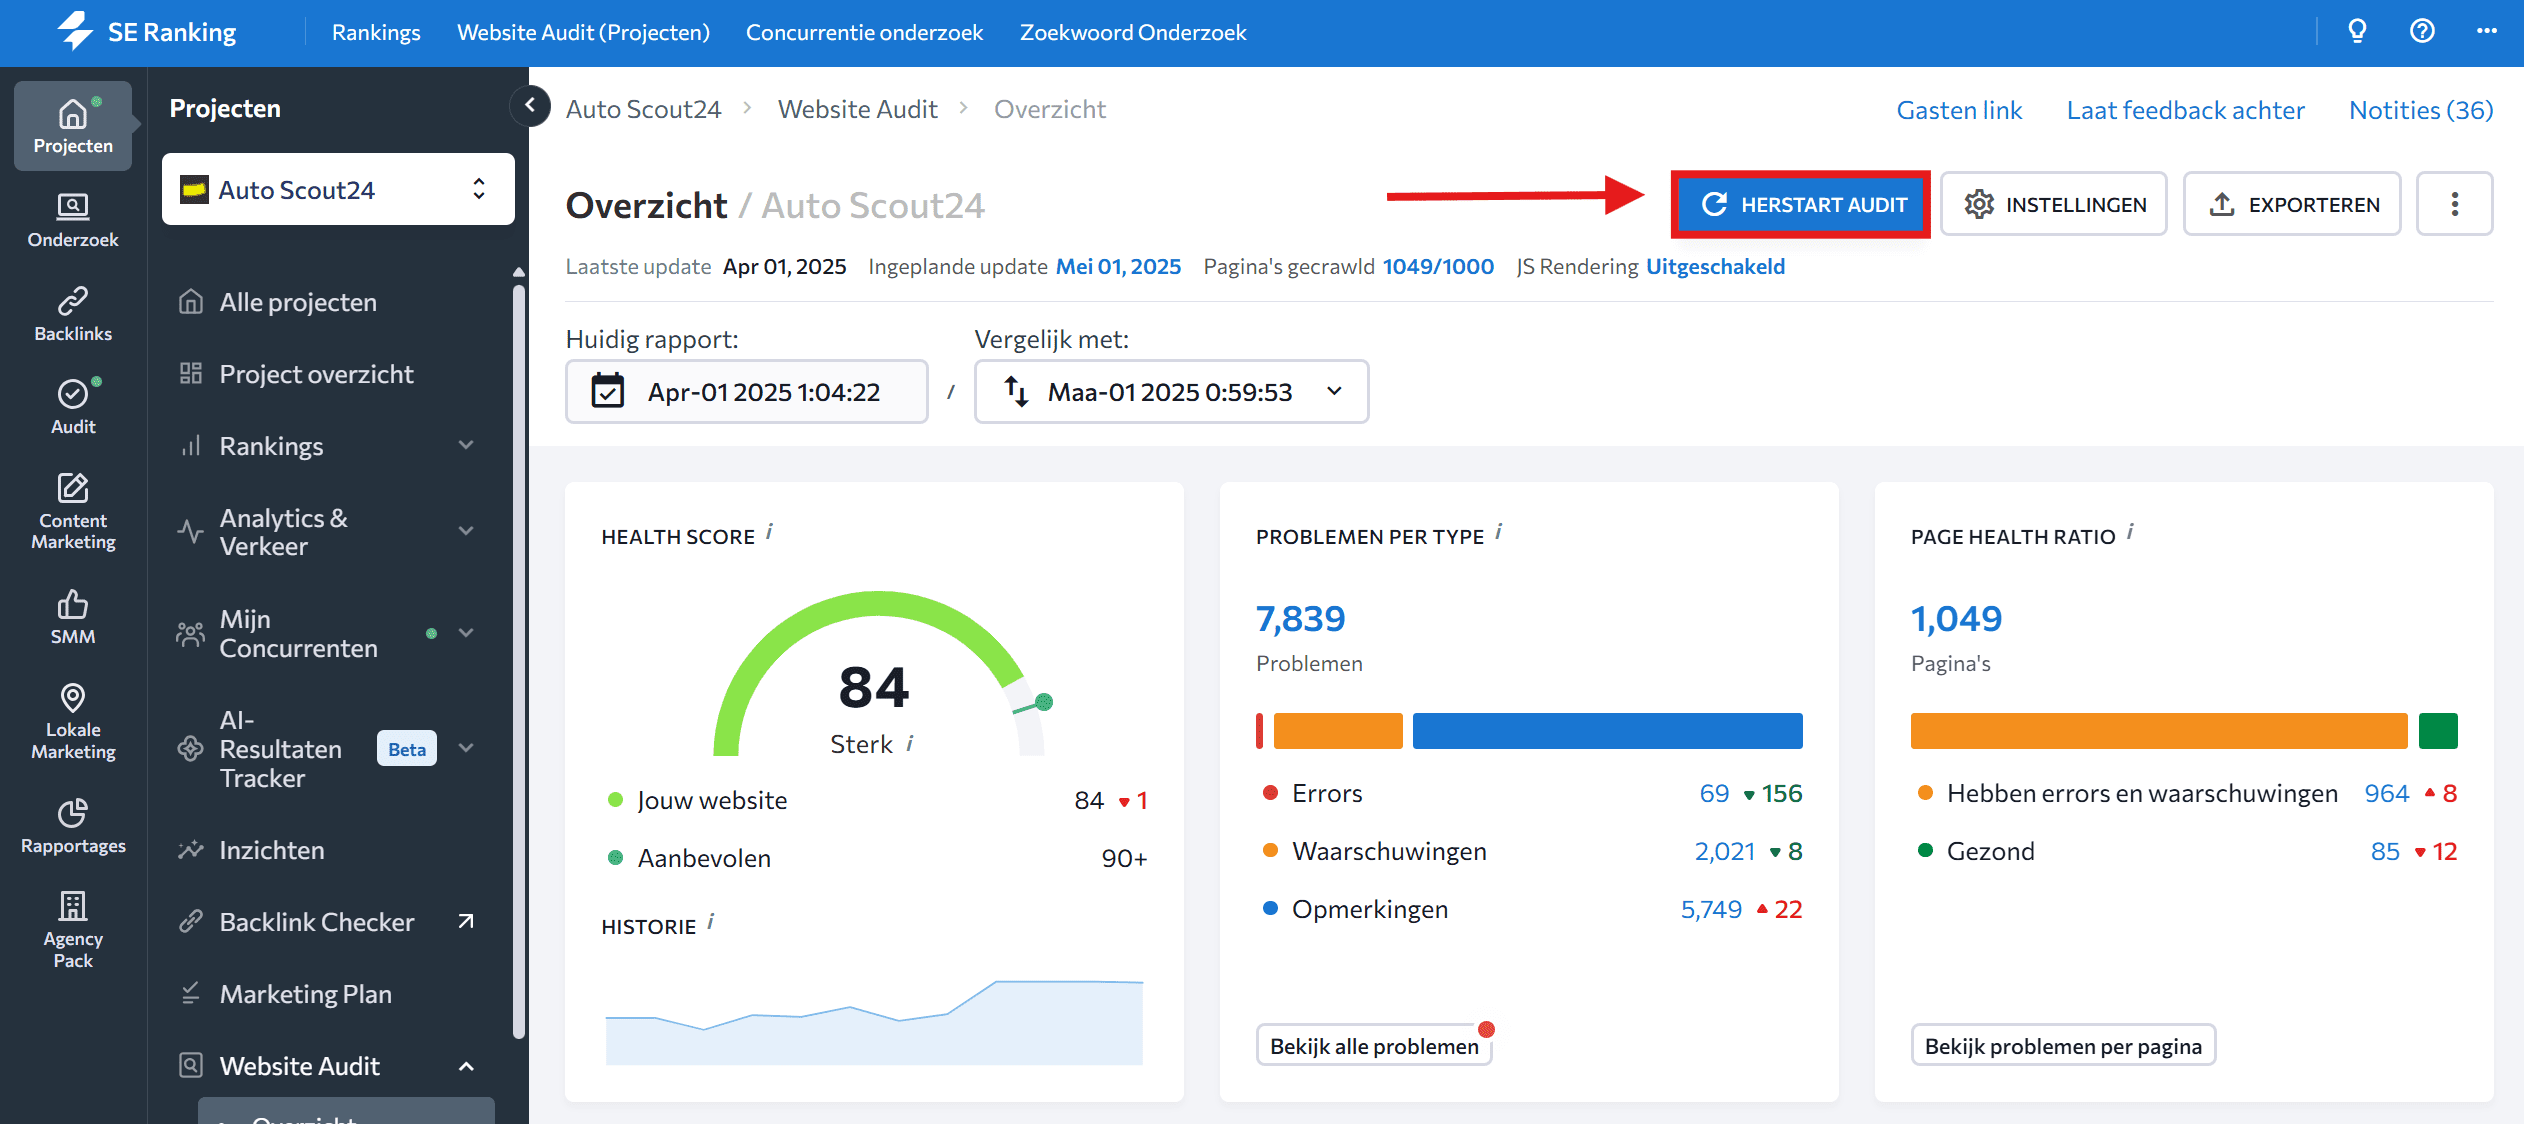Open Content Marketing in the left rail
The width and height of the screenshot is (2524, 1124).
73,511
